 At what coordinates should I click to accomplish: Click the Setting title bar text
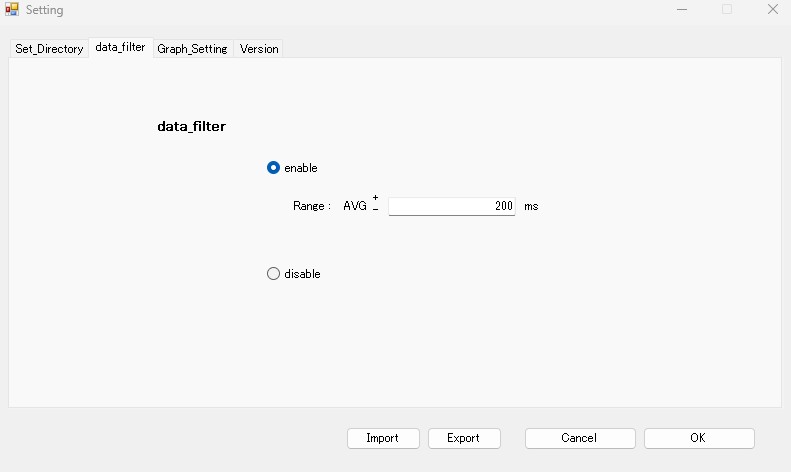pos(44,10)
